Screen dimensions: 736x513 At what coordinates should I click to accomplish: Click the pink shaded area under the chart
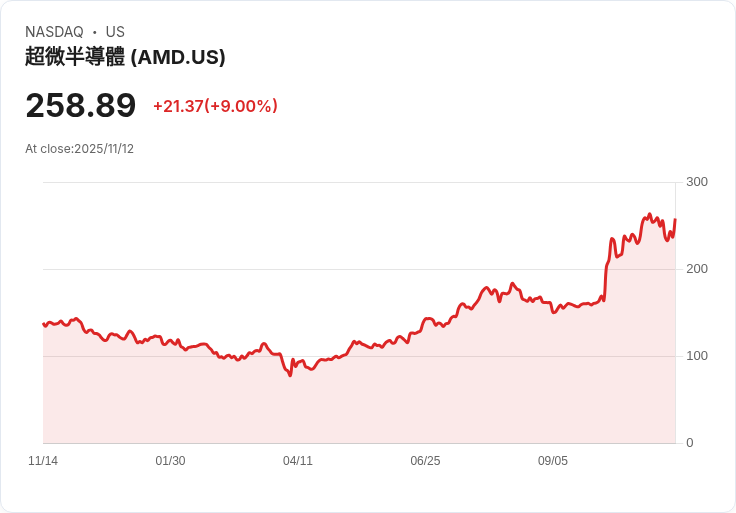pyautogui.click(x=400, y=400)
